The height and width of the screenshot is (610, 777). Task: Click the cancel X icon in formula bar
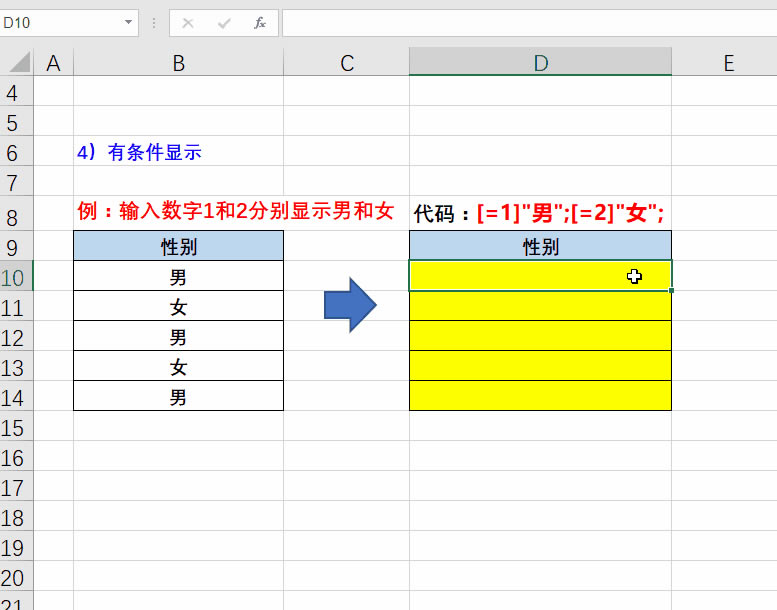coord(188,23)
